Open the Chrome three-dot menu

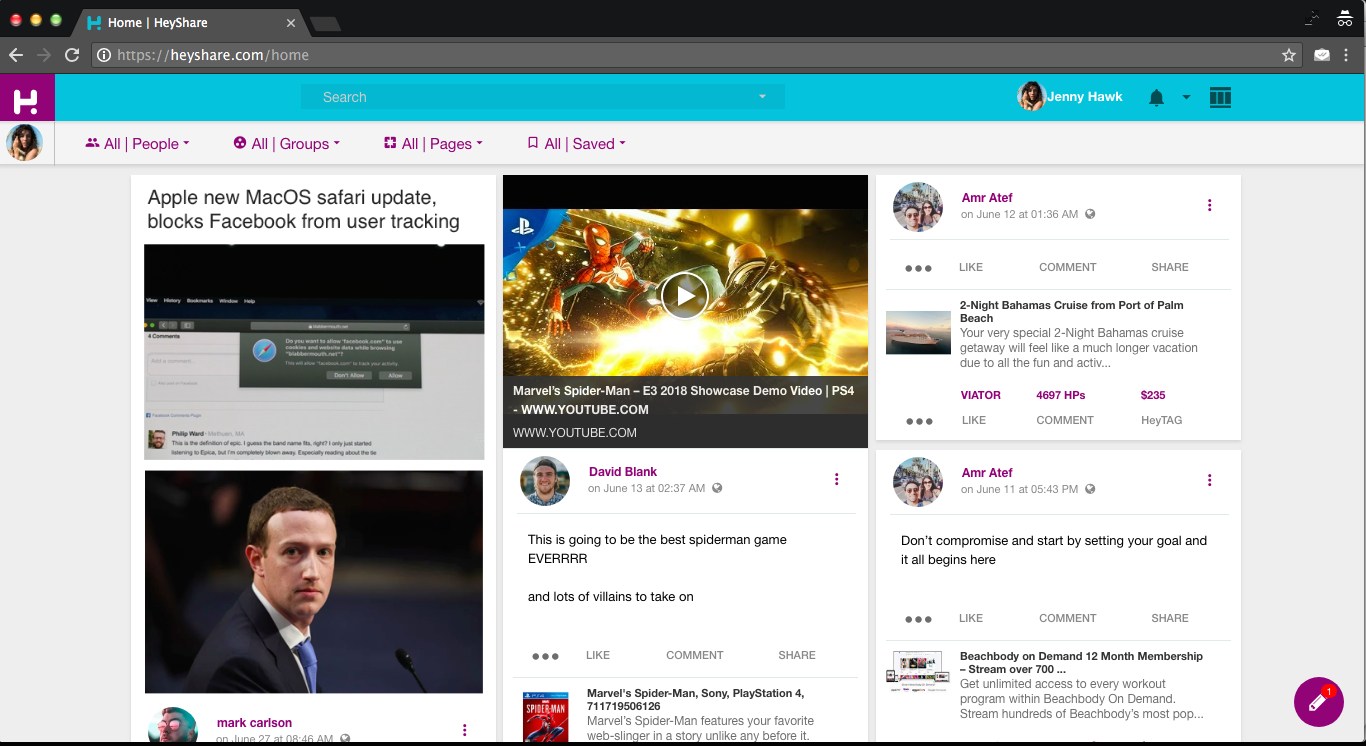click(1347, 55)
